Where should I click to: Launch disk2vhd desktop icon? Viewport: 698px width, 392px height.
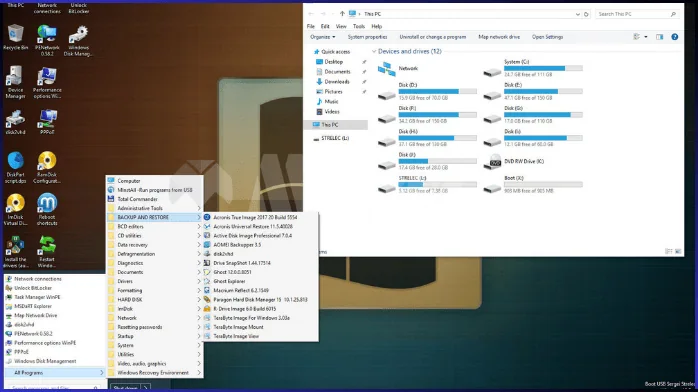[x=16, y=122]
